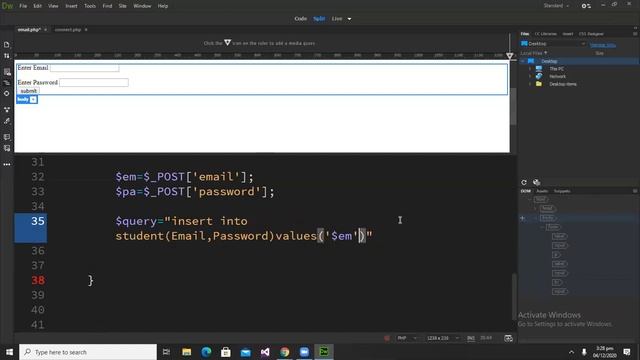The height and width of the screenshot is (360, 640).
Task: Click the Refresh icon in Files panel
Action: [524, 182]
